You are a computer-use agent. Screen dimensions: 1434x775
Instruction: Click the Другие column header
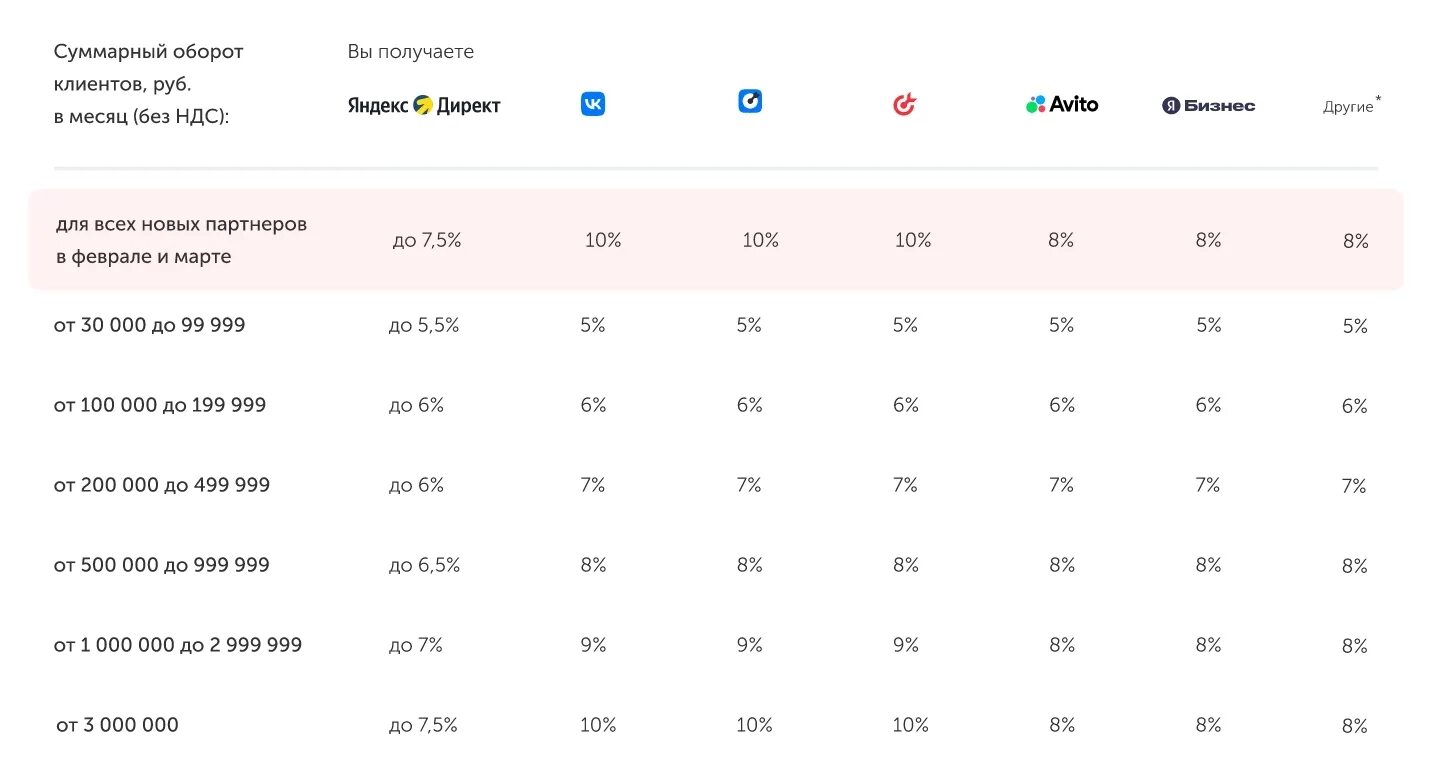click(1349, 106)
